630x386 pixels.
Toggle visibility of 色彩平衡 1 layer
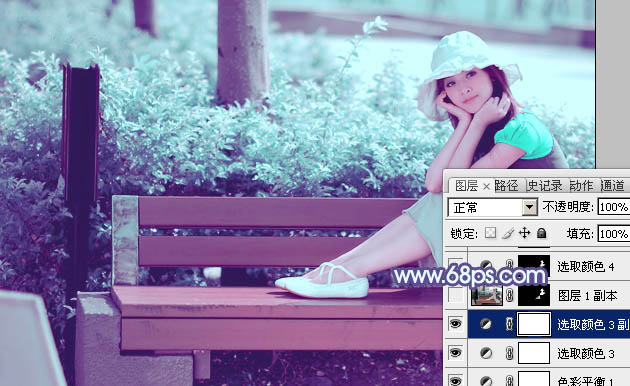(455, 380)
